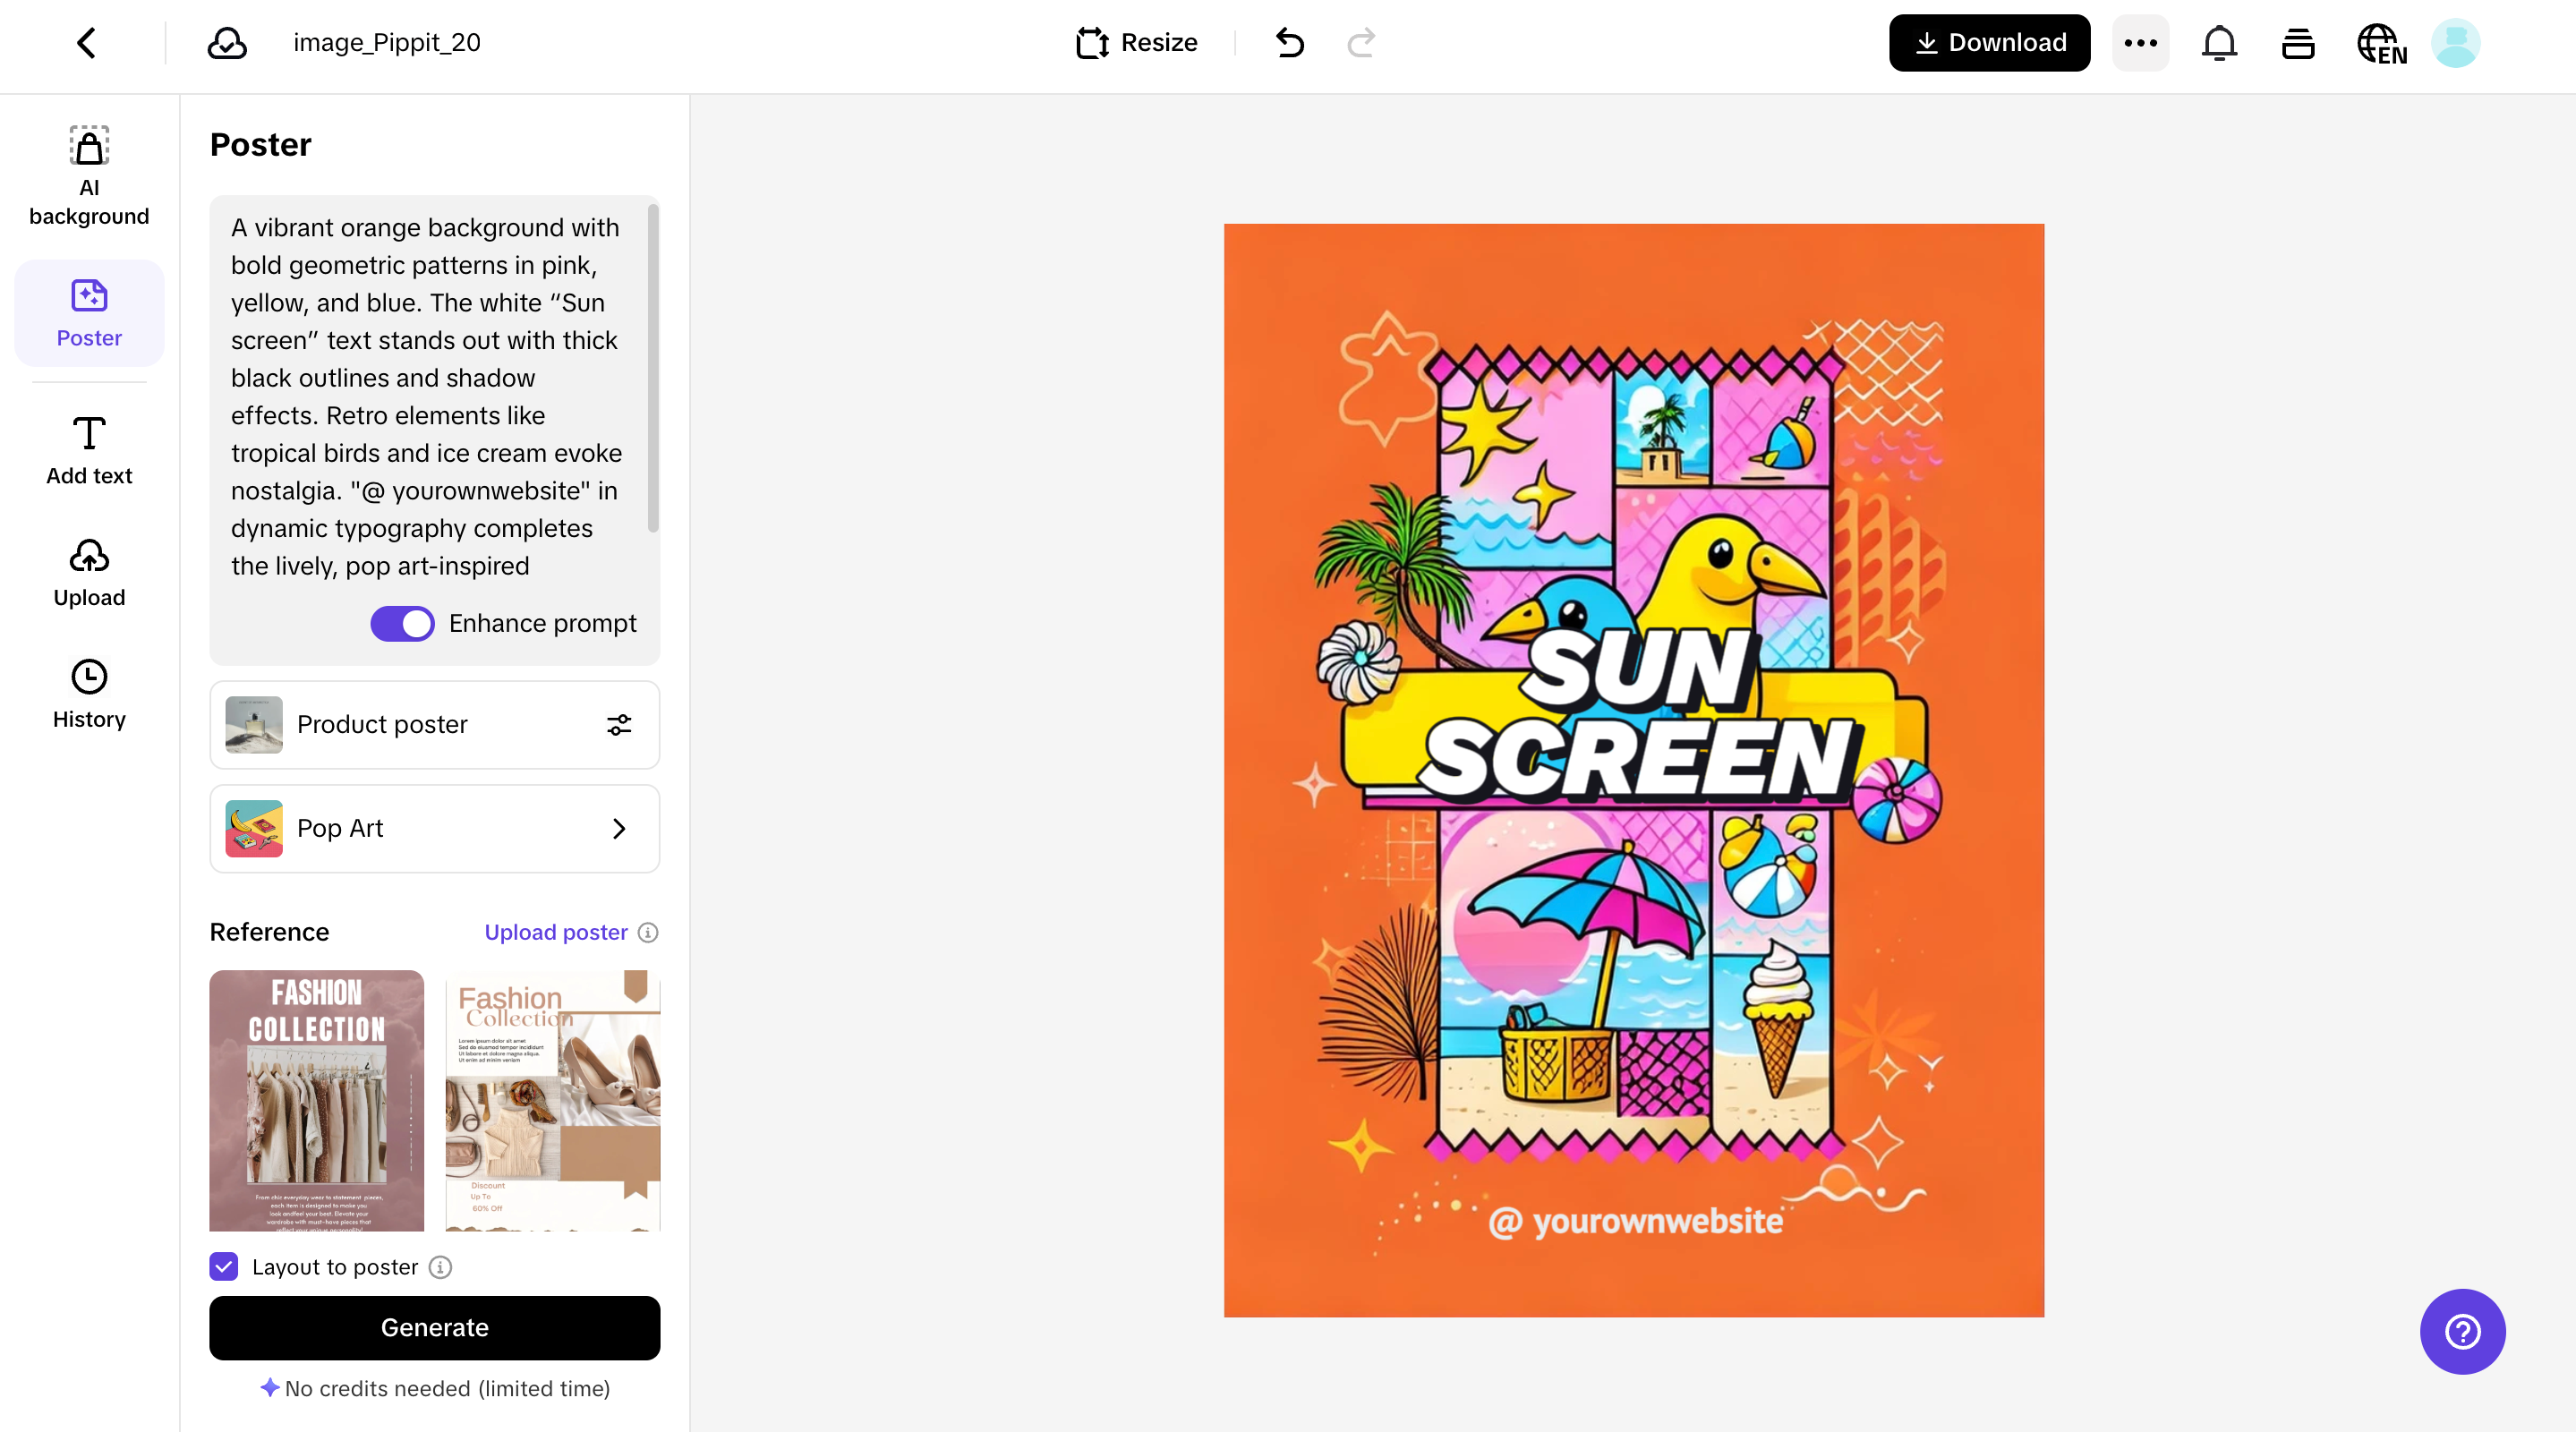This screenshot has height=1432, width=2576.
Task: Uncheck the Layout to poster checkbox
Action: pyautogui.click(x=222, y=1267)
